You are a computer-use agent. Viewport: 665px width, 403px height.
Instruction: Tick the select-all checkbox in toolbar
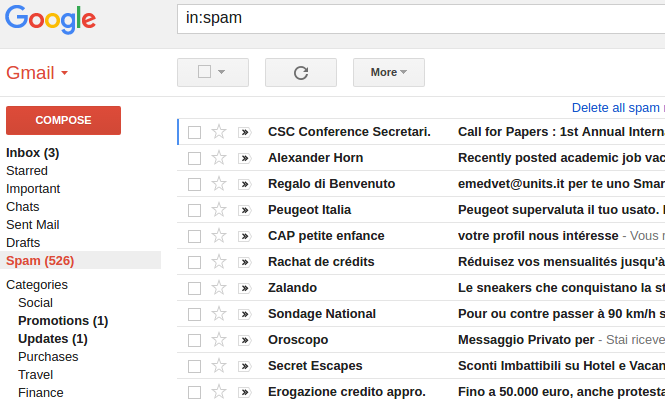(x=204, y=72)
